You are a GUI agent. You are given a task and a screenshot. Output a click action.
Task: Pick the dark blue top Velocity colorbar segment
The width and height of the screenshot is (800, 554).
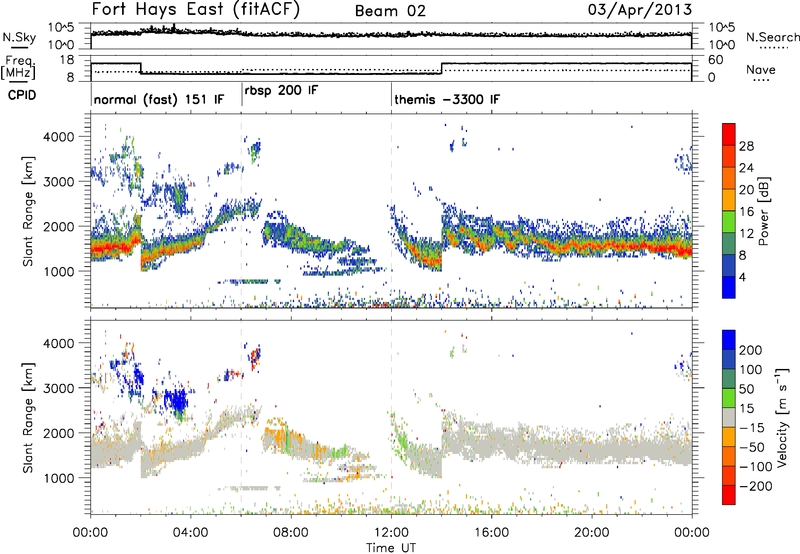point(729,340)
